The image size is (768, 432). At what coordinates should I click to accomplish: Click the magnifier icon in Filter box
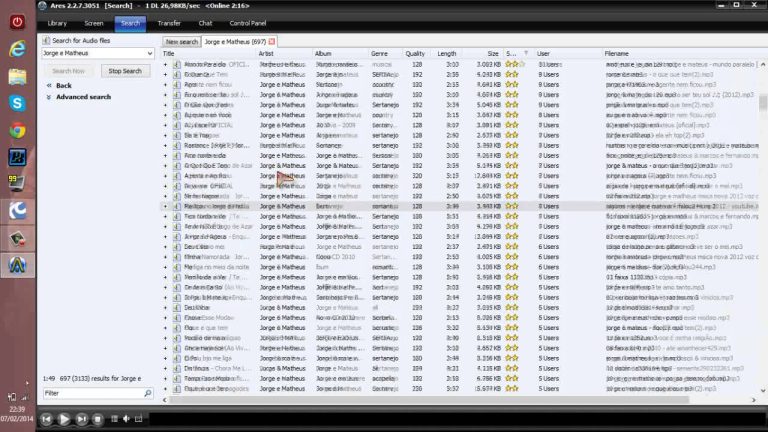tap(148, 394)
